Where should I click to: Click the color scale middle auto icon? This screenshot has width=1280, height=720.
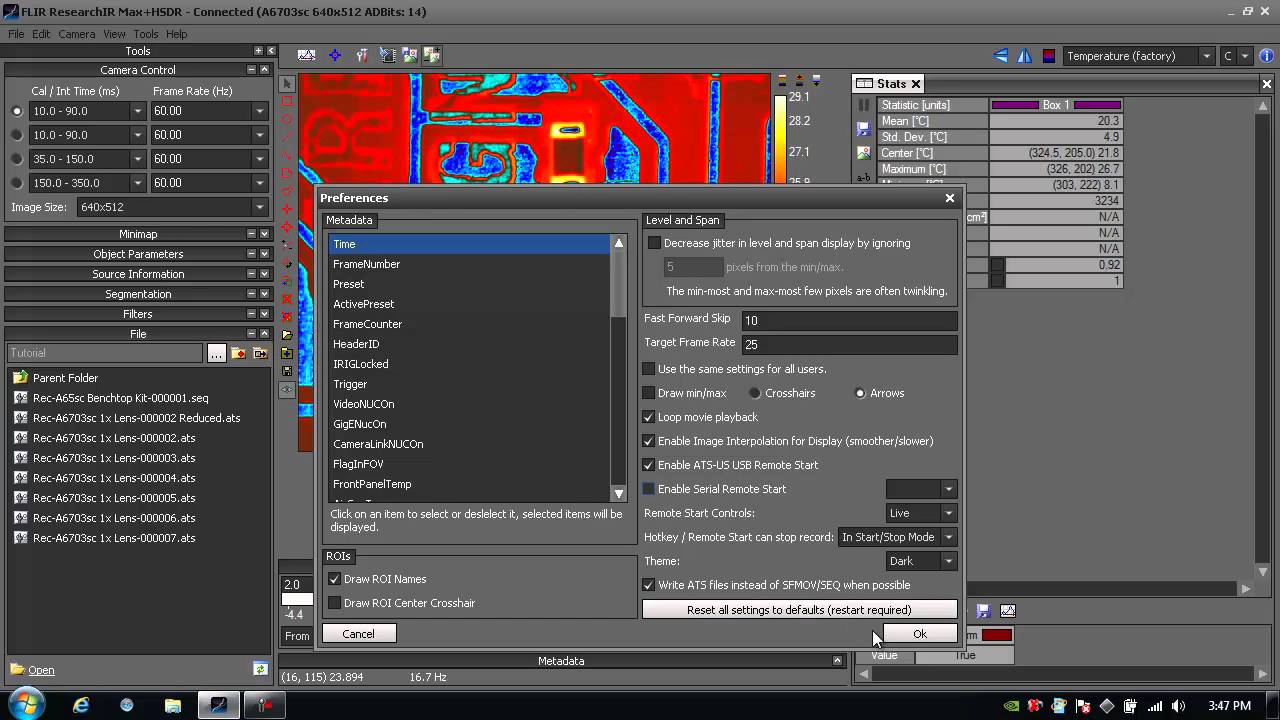(x=800, y=80)
